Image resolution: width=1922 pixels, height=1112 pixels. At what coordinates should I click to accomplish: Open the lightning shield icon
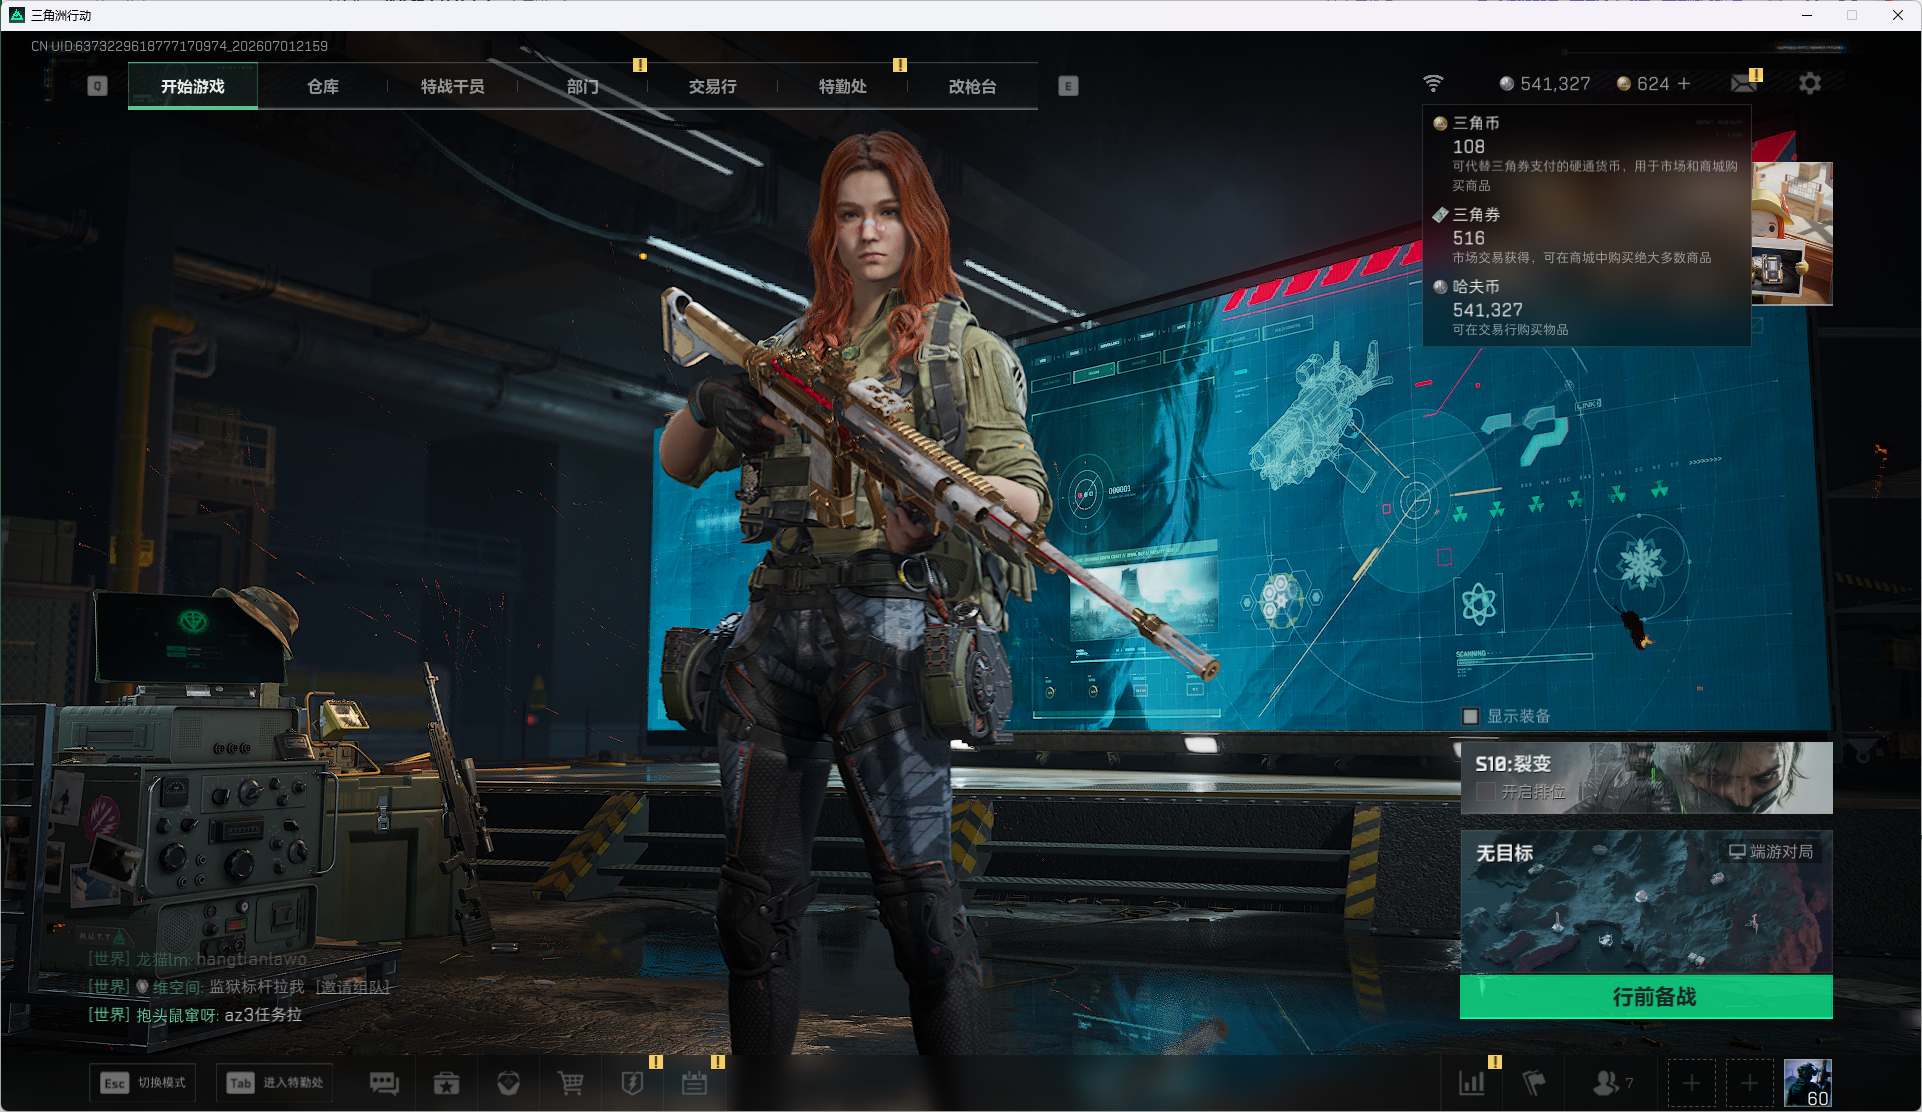[x=632, y=1083]
